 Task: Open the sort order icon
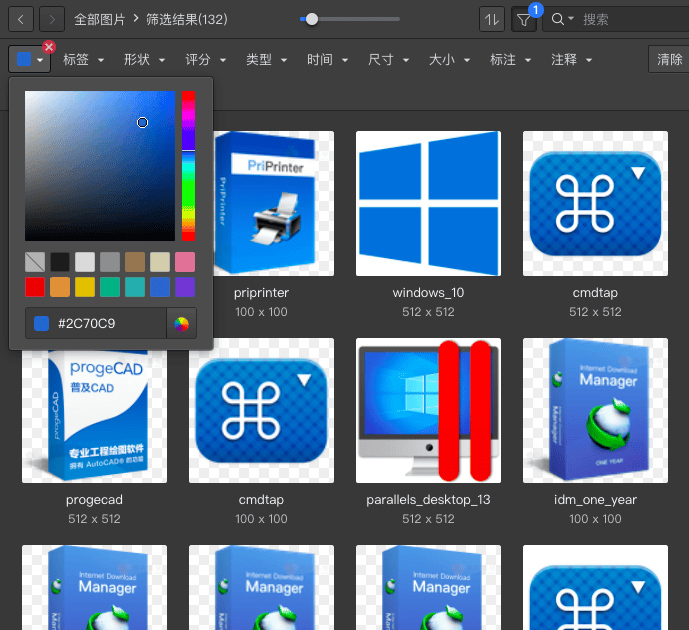492,19
